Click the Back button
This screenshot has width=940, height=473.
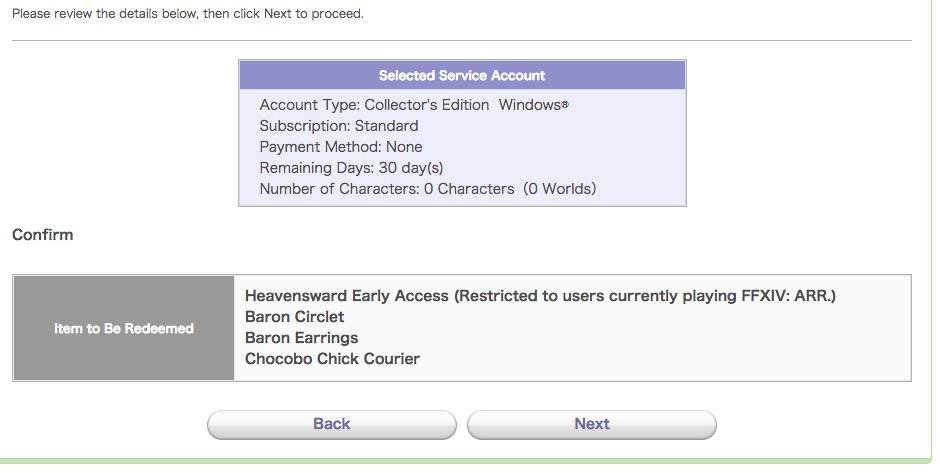click(331, 424)
